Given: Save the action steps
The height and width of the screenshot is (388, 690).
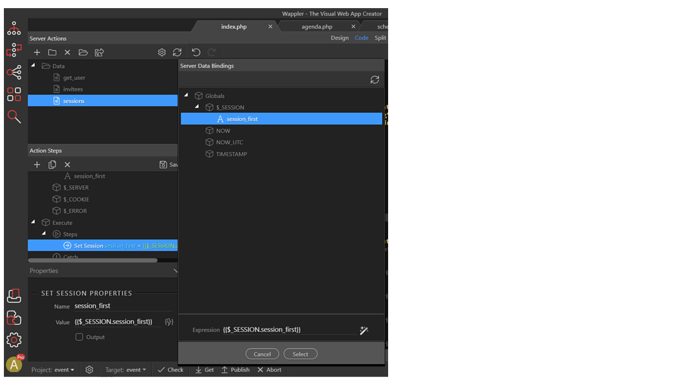Looking at the screenshot, I should tap(168, 165).
